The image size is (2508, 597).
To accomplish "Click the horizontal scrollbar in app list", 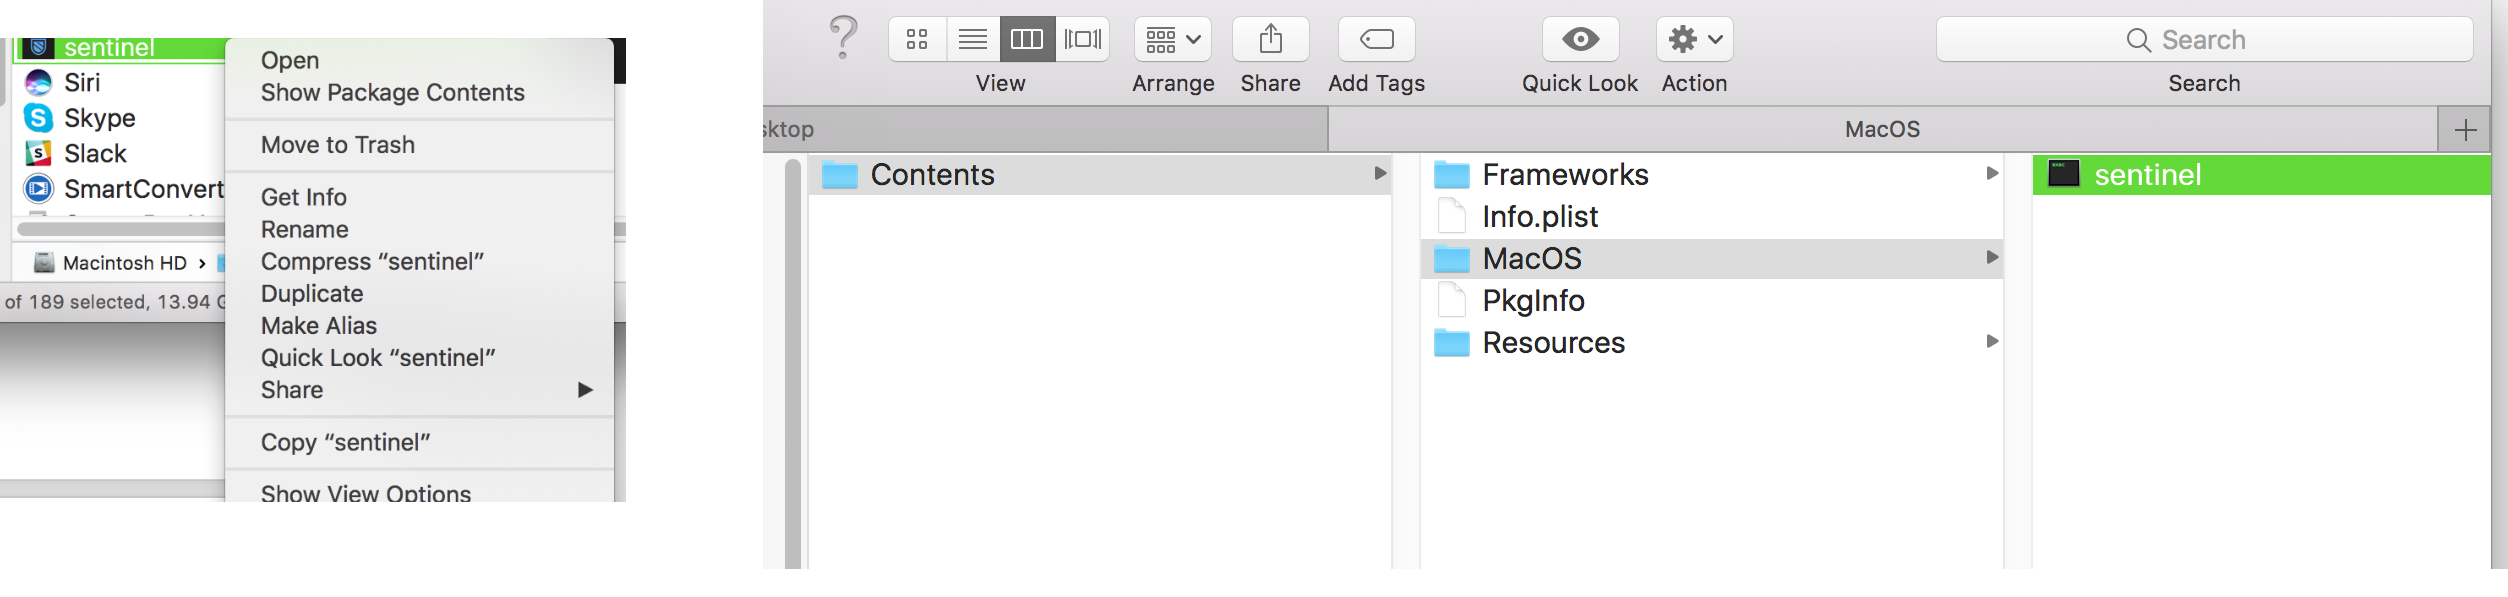I will pos(120,229).
